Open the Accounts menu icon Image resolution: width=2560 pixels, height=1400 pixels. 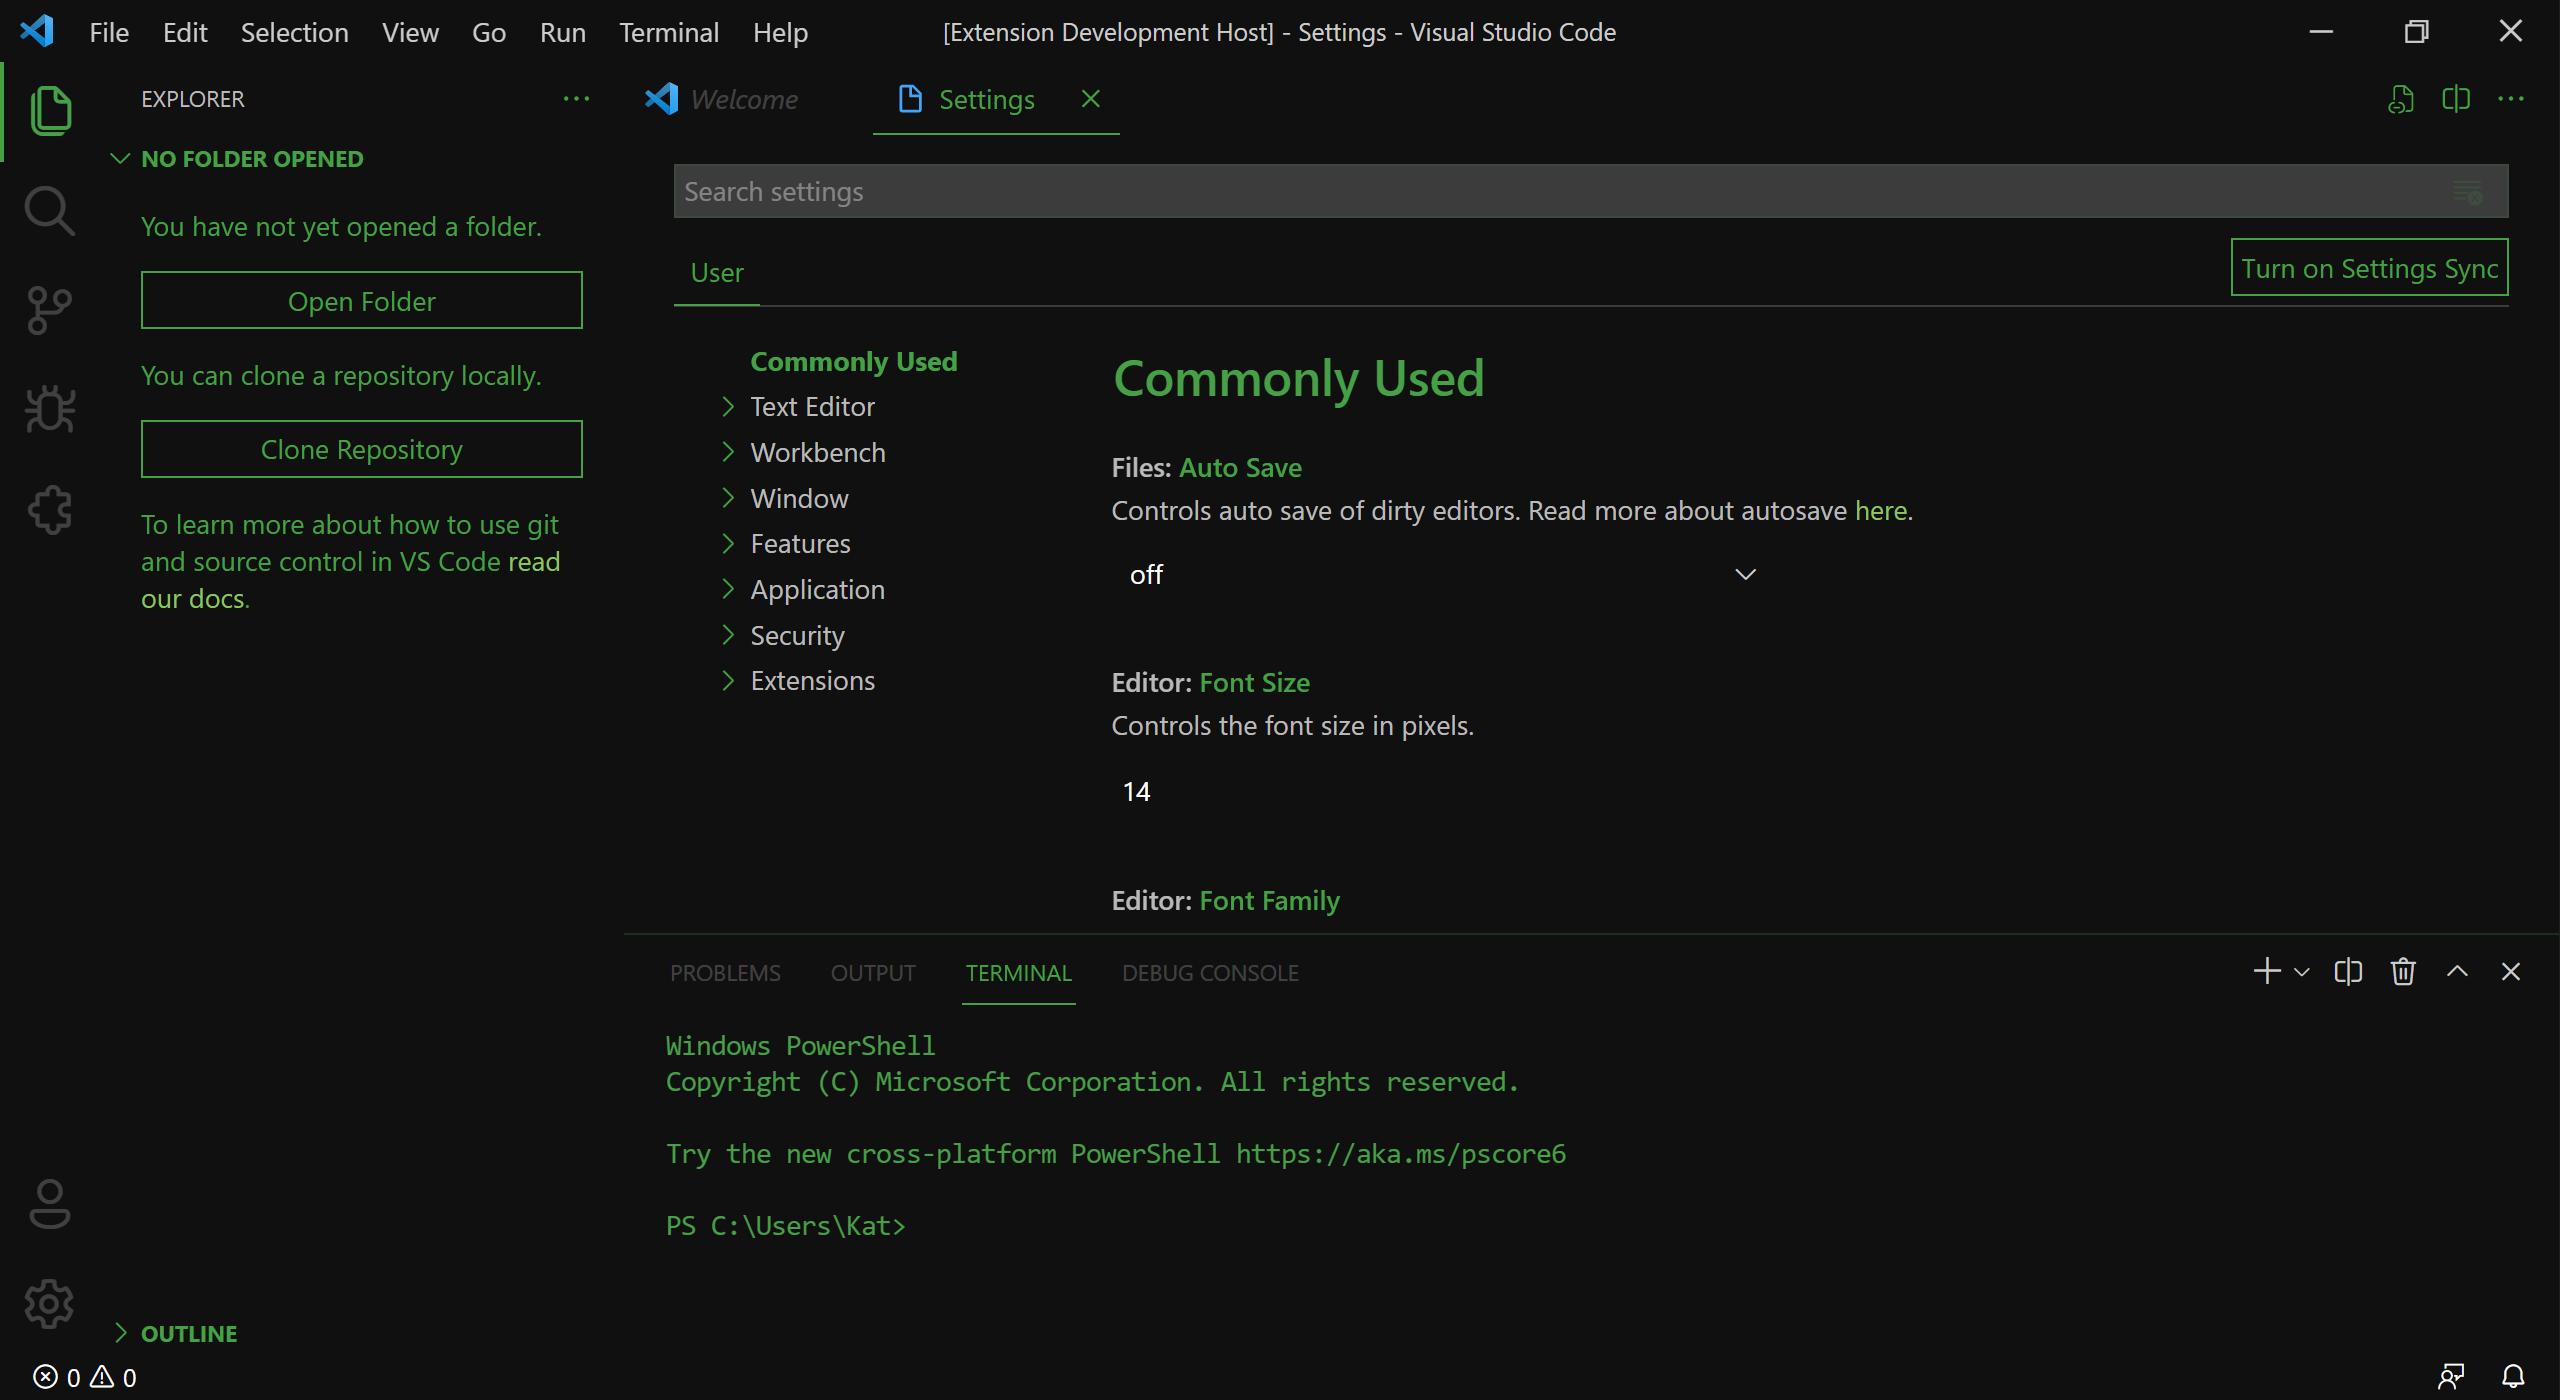click(49, 1203)
